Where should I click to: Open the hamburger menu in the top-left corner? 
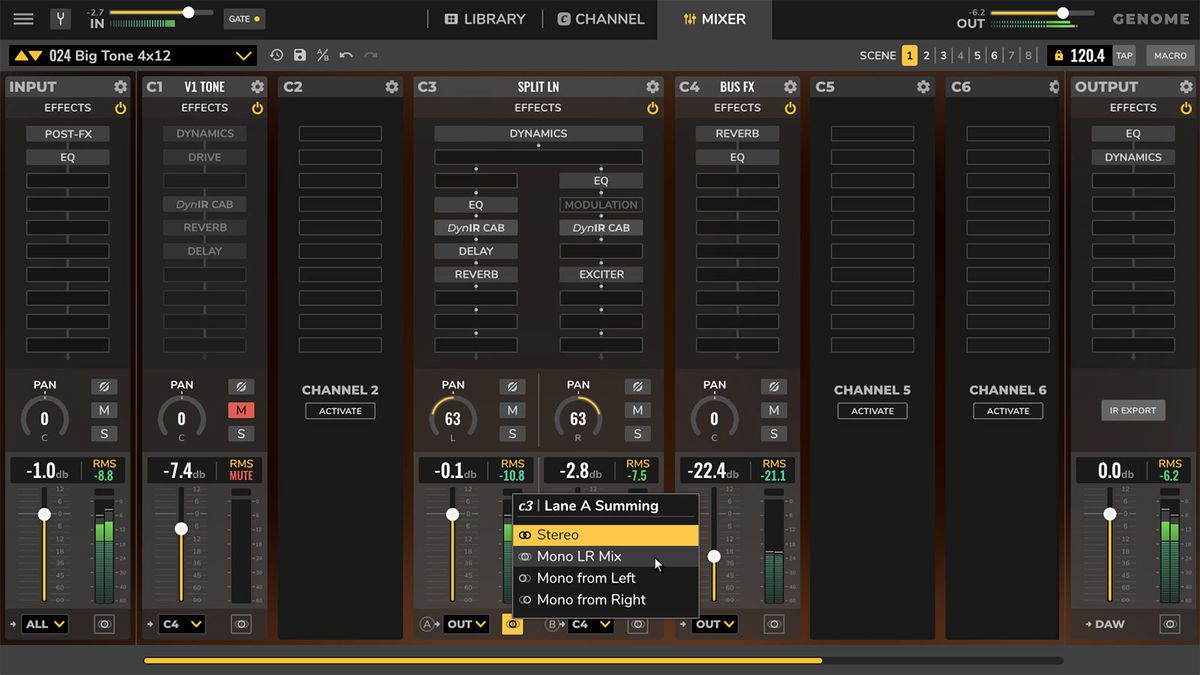click(22, 18)
